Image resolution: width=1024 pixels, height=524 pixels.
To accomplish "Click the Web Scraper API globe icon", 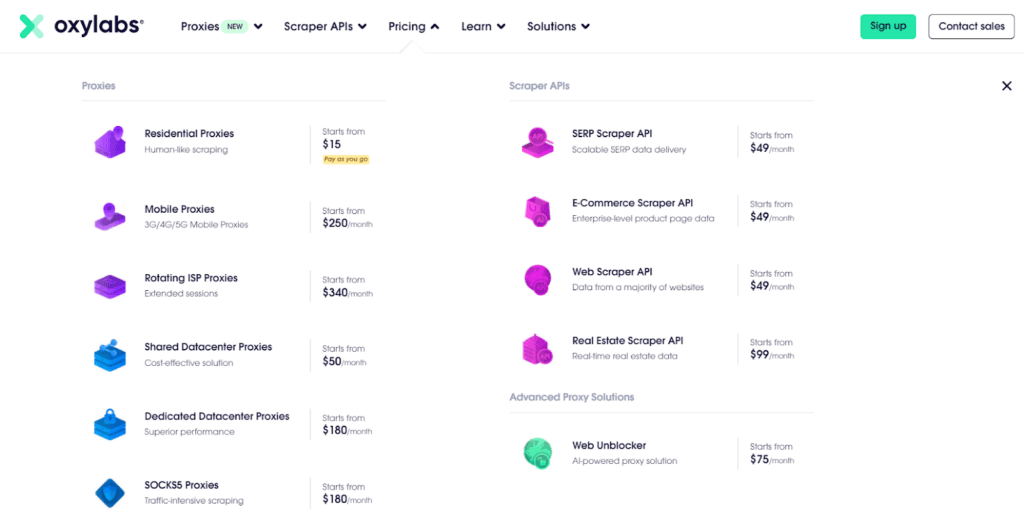I will click(x=537, y=280).
